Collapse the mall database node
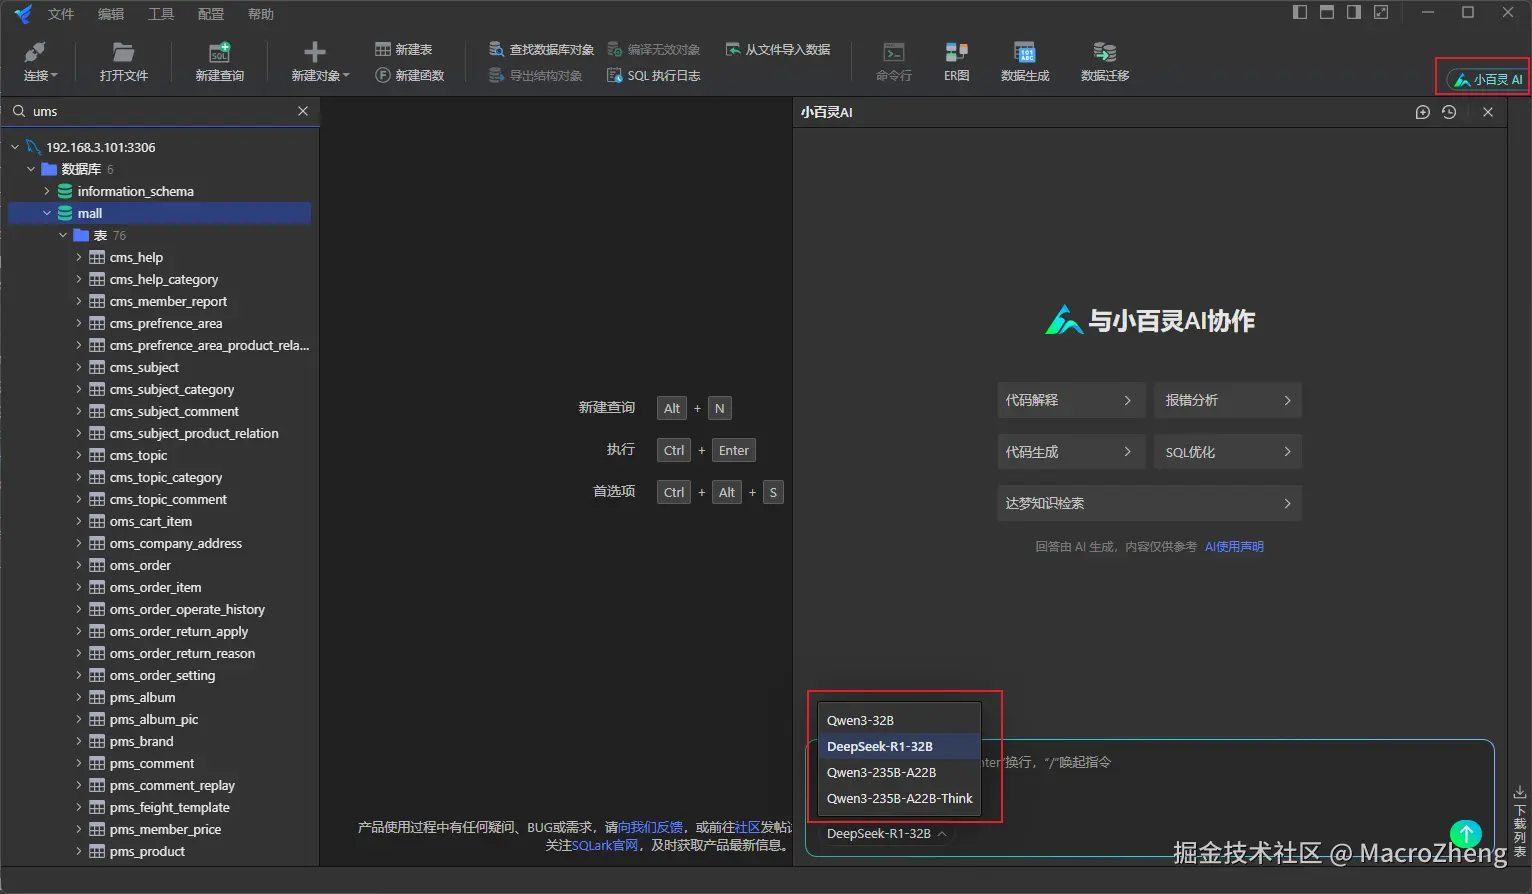1532x894 pixels. 47,213
